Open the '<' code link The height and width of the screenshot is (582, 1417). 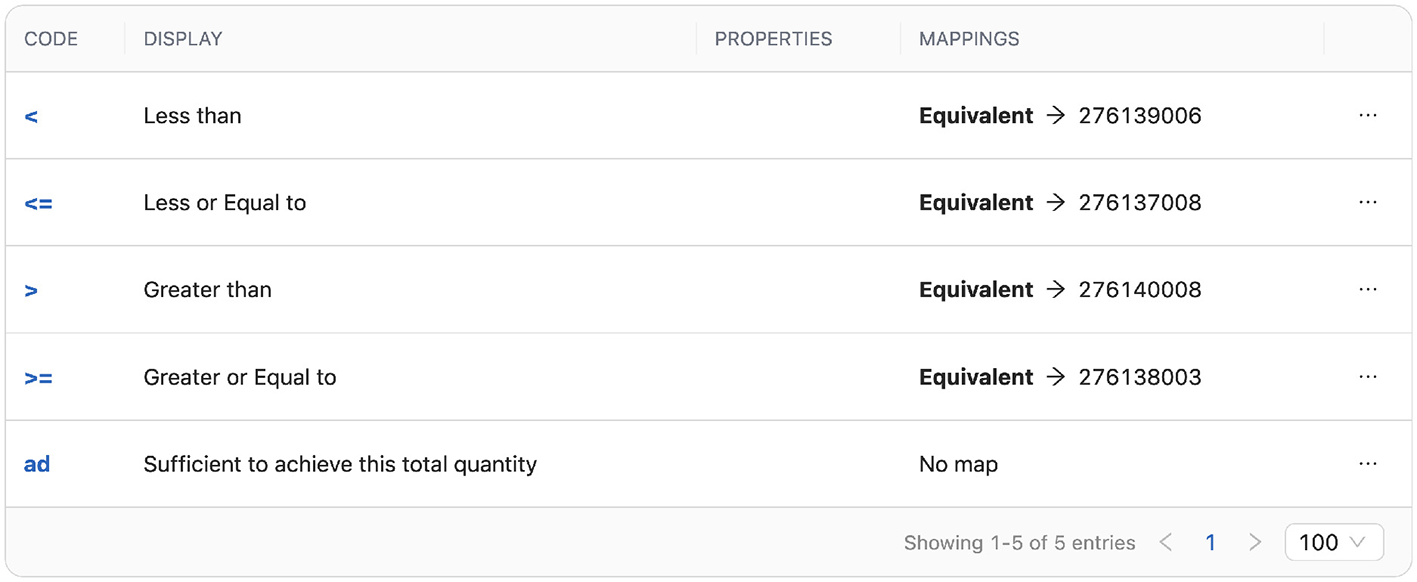pyautogui.click(x=31, y=116)
